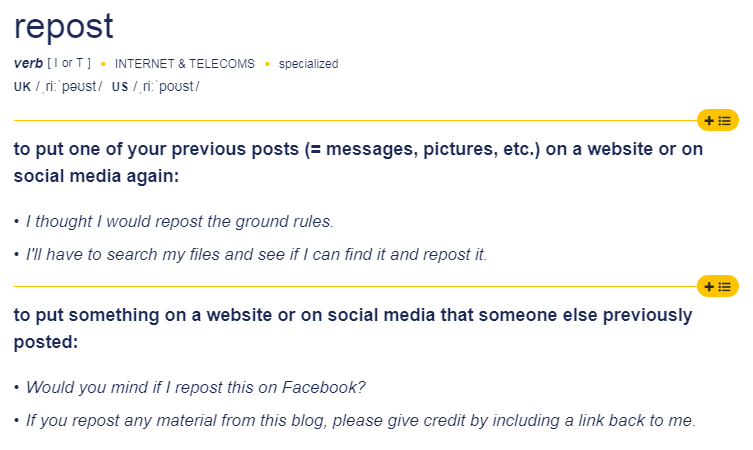The image size is (753, 450).
Task: Click the UK phonetic transcription /ˌriːˈpəʊst/
Action: 69,86
